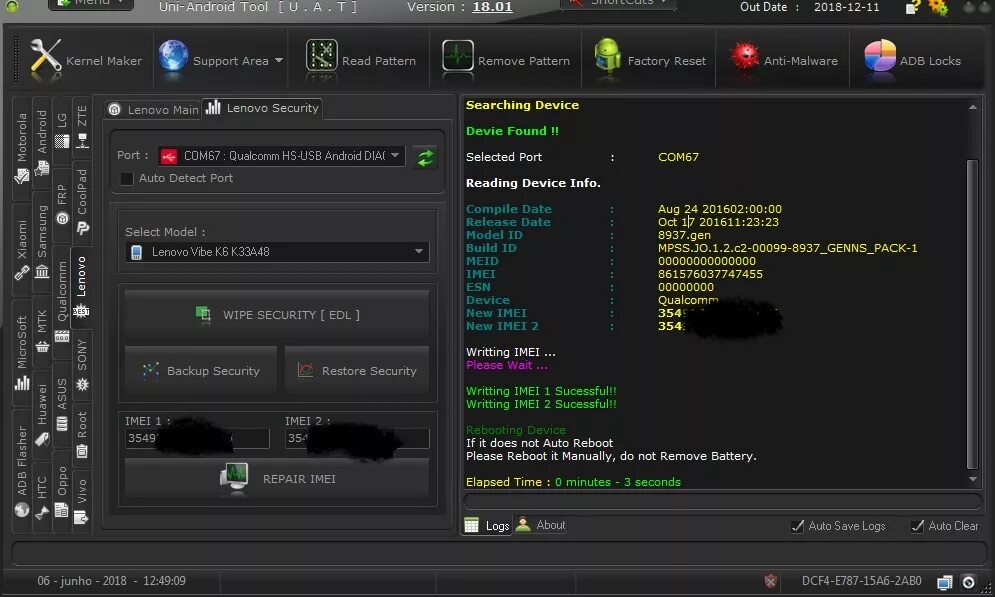Switch to the Lenovo Security tab

coord(262,108)
